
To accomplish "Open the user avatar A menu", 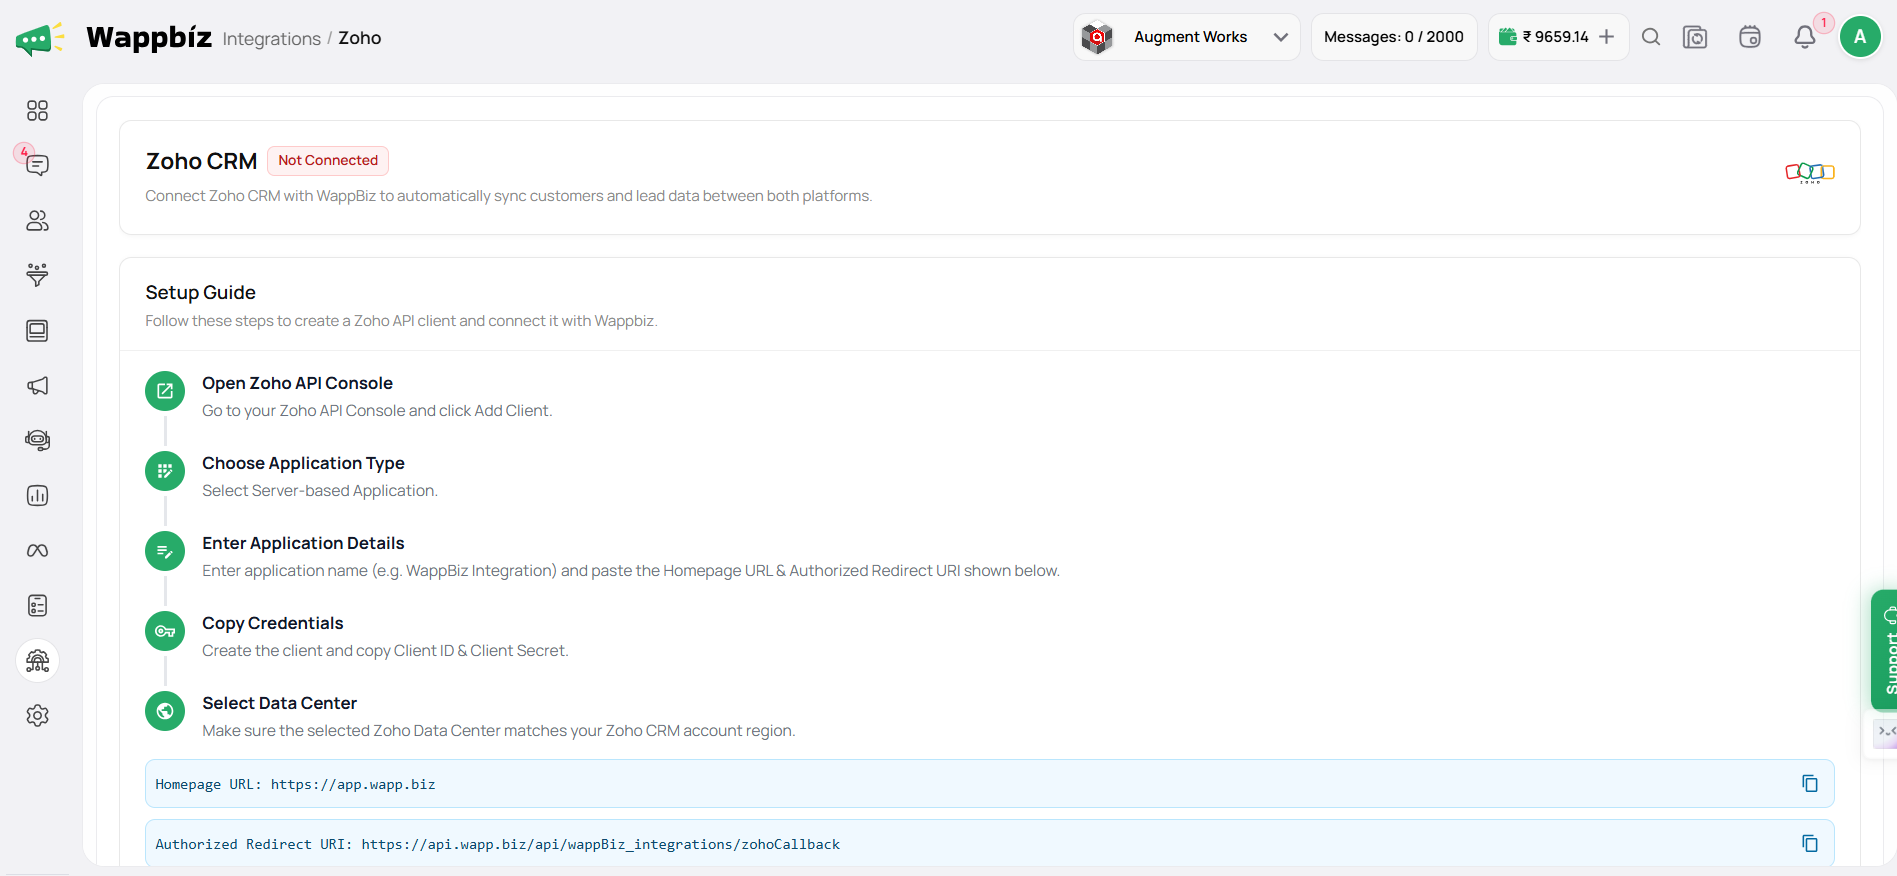I will (x=1860, y=37).
